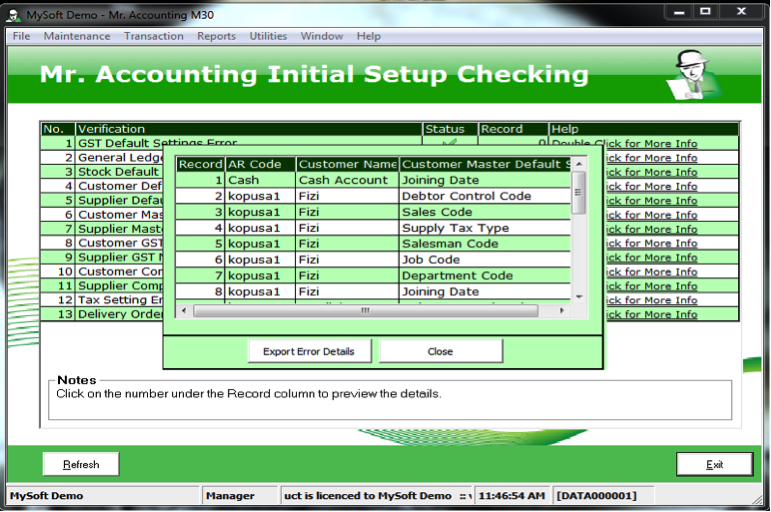Screen dimensions: 771x512
Task: Click the AR Code column header
Action: click(x=261, y=164)
